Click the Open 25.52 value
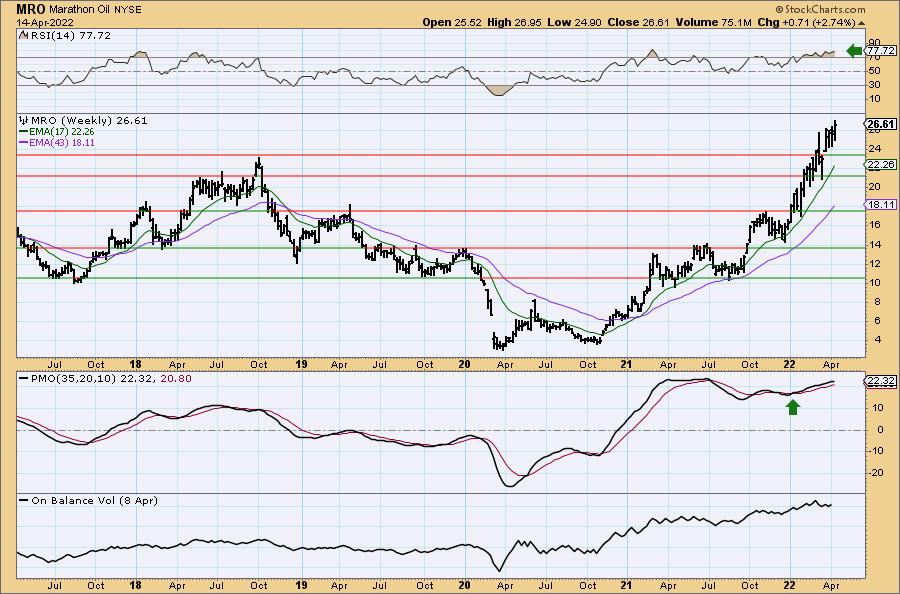This screenshot has width=900, height=594. tap(453, 22)
